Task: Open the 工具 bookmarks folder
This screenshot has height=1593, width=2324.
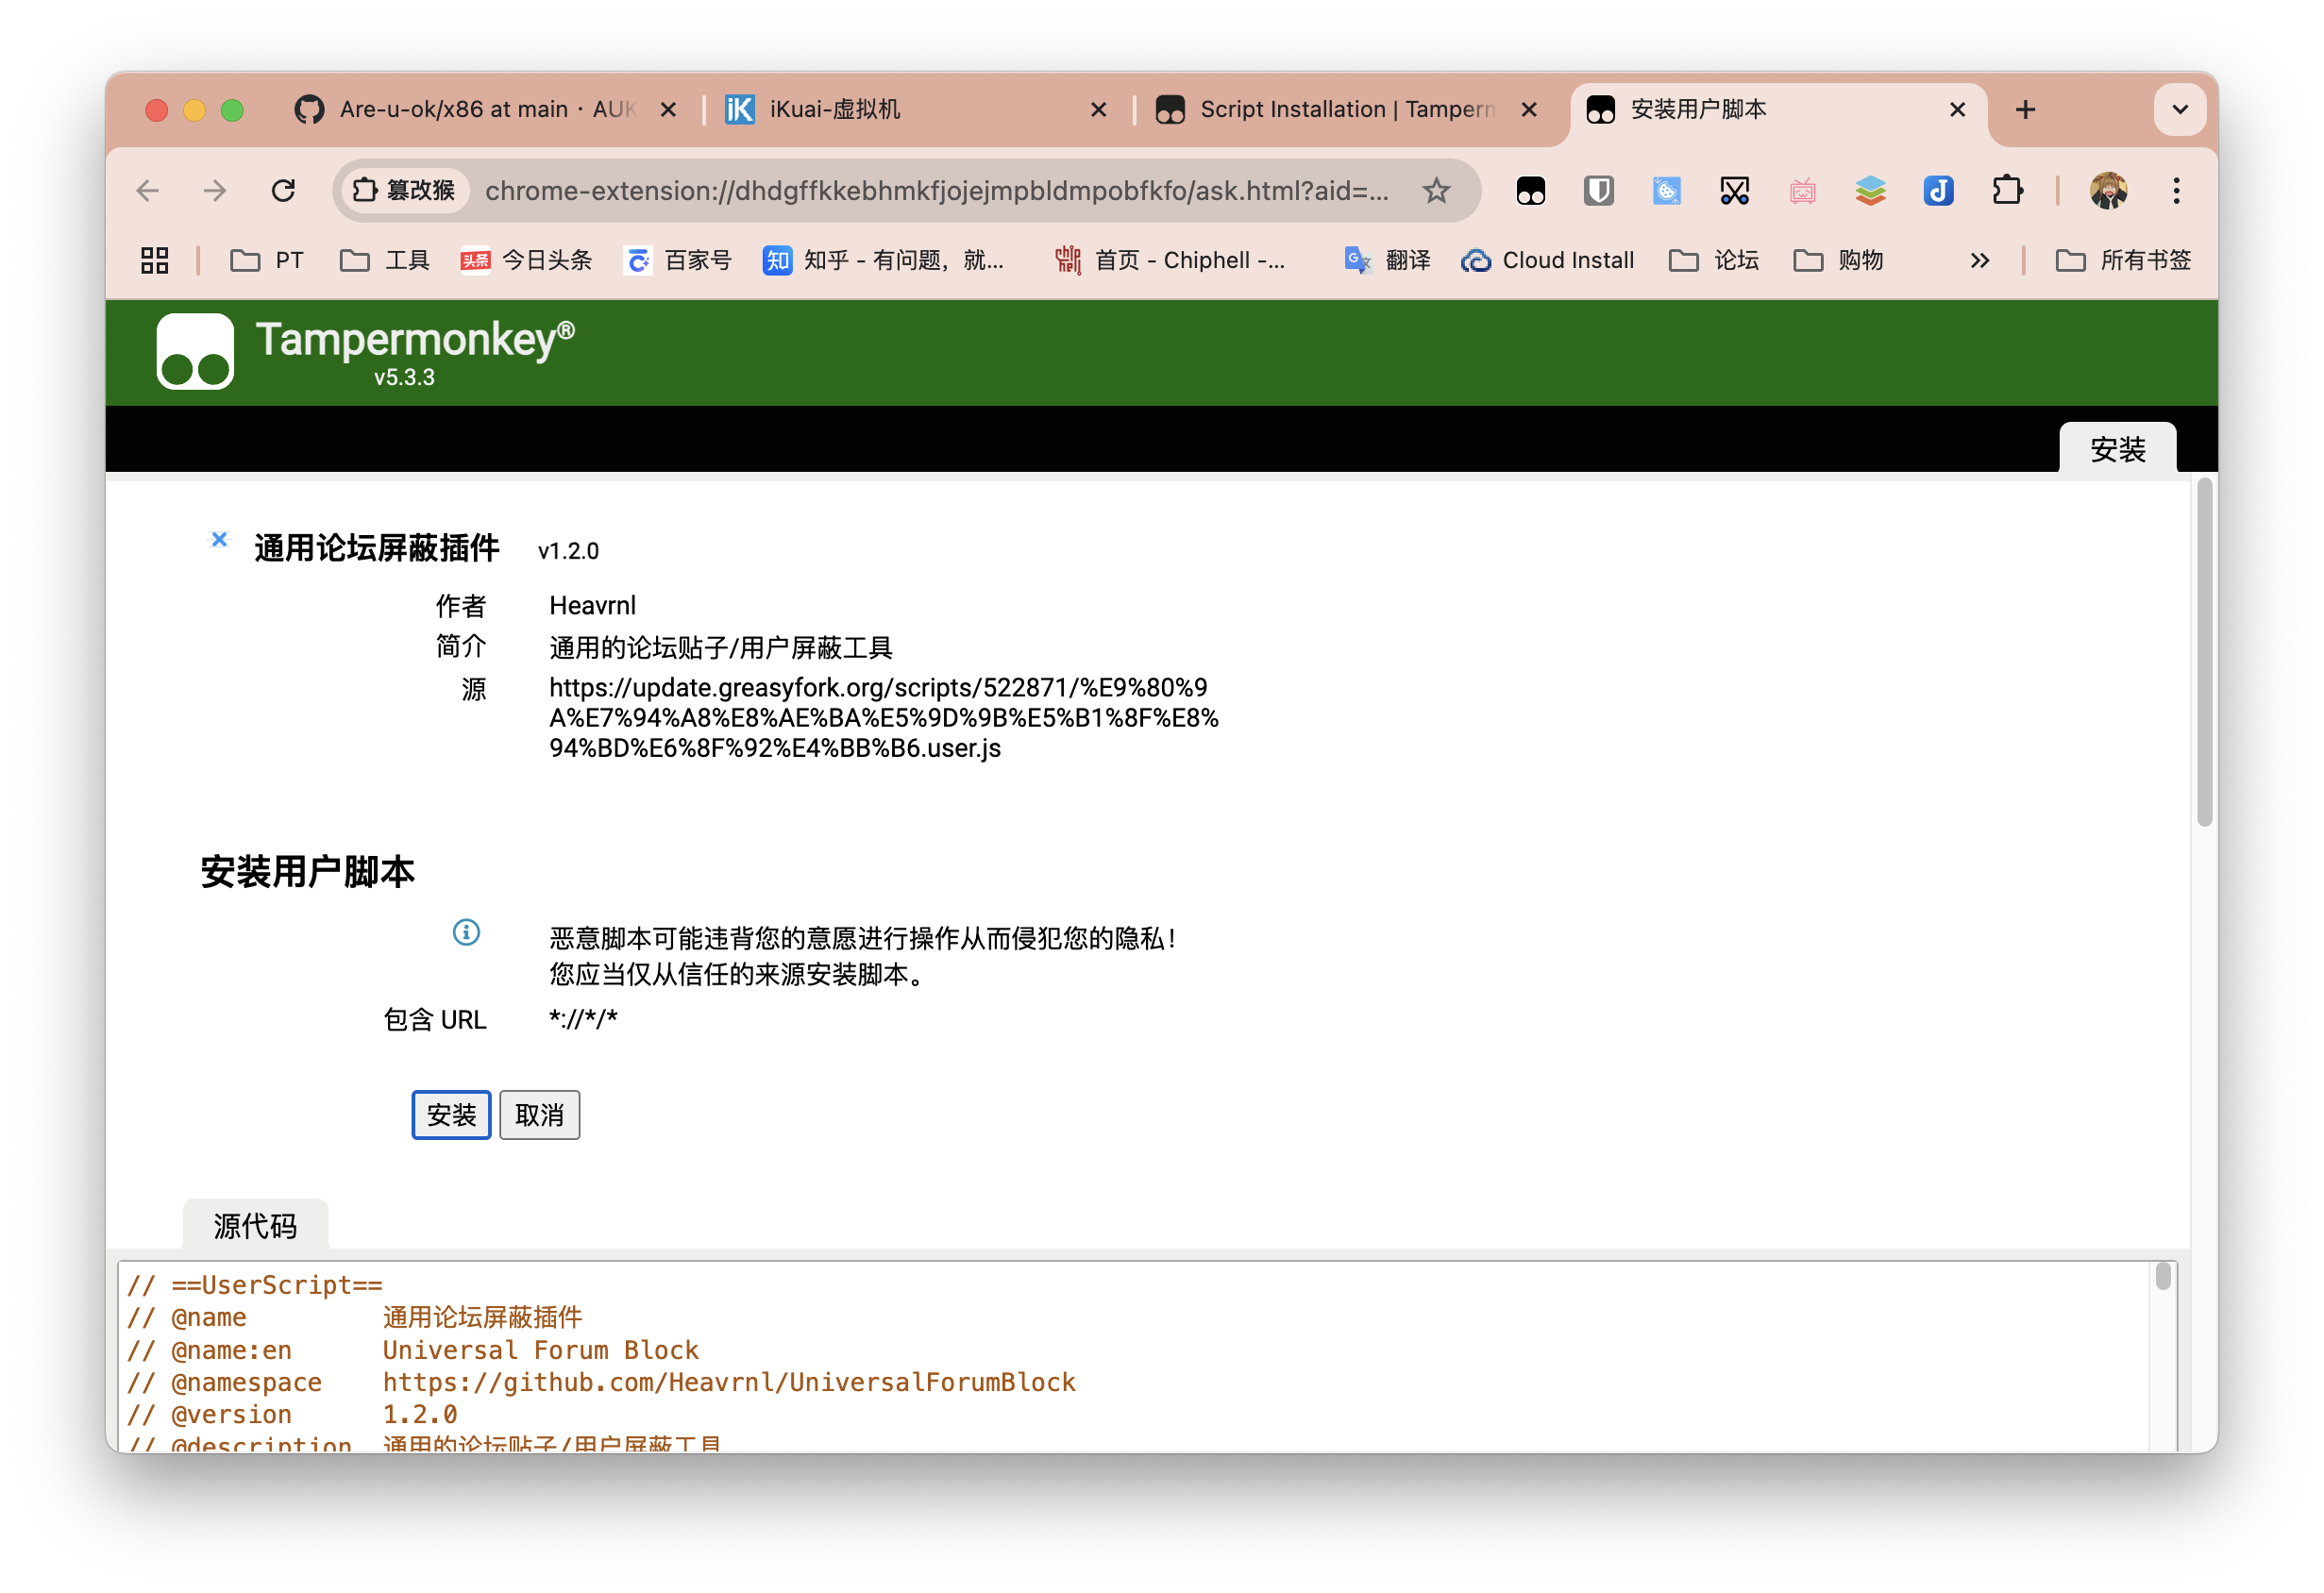Action: tap(385, 260)
